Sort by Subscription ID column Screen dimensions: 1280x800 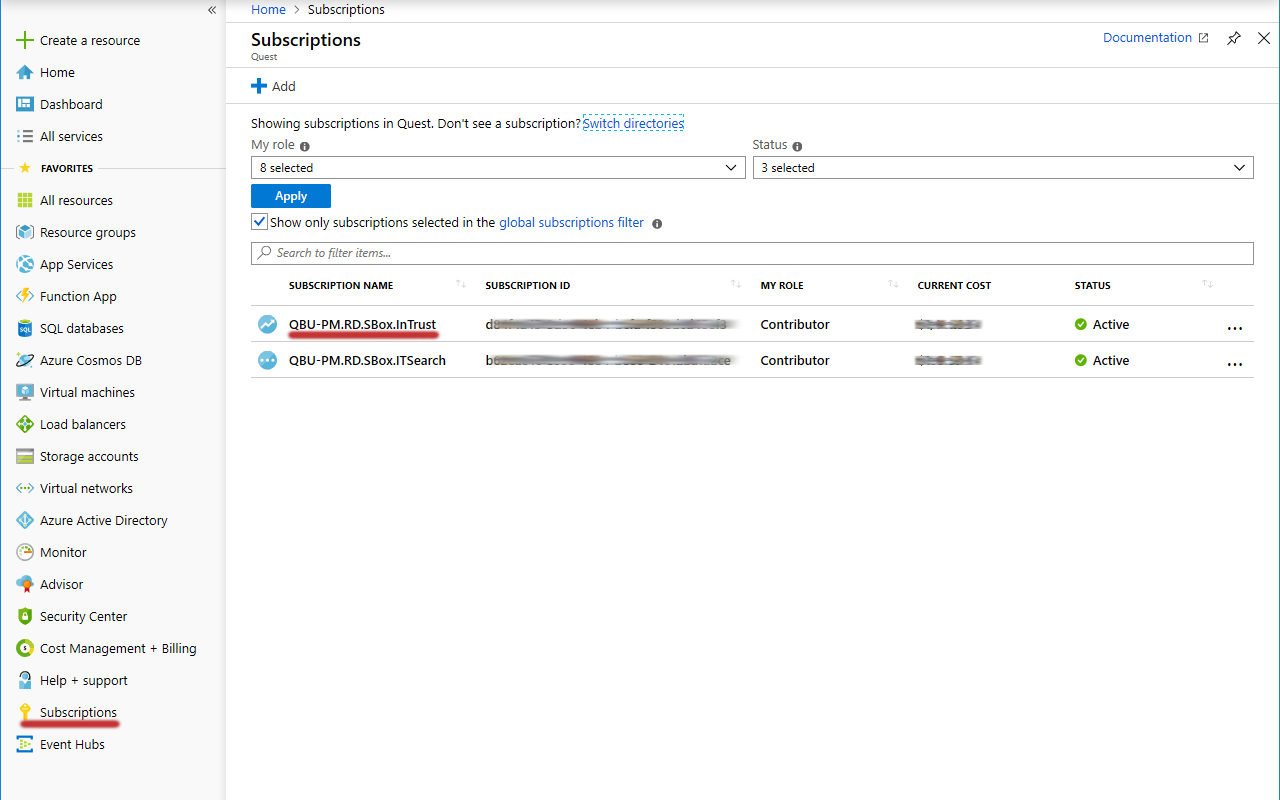(x=528, y=285)
